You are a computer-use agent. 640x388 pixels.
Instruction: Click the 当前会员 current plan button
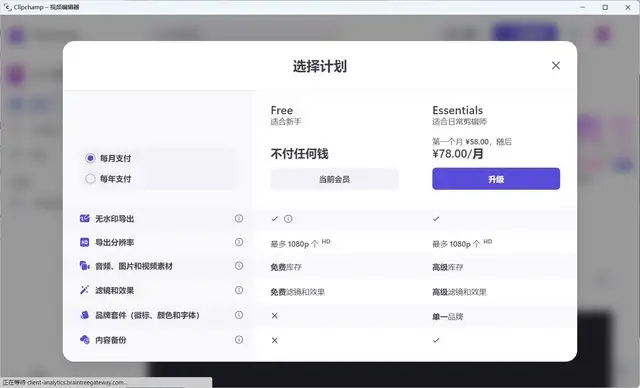(334, 179)
